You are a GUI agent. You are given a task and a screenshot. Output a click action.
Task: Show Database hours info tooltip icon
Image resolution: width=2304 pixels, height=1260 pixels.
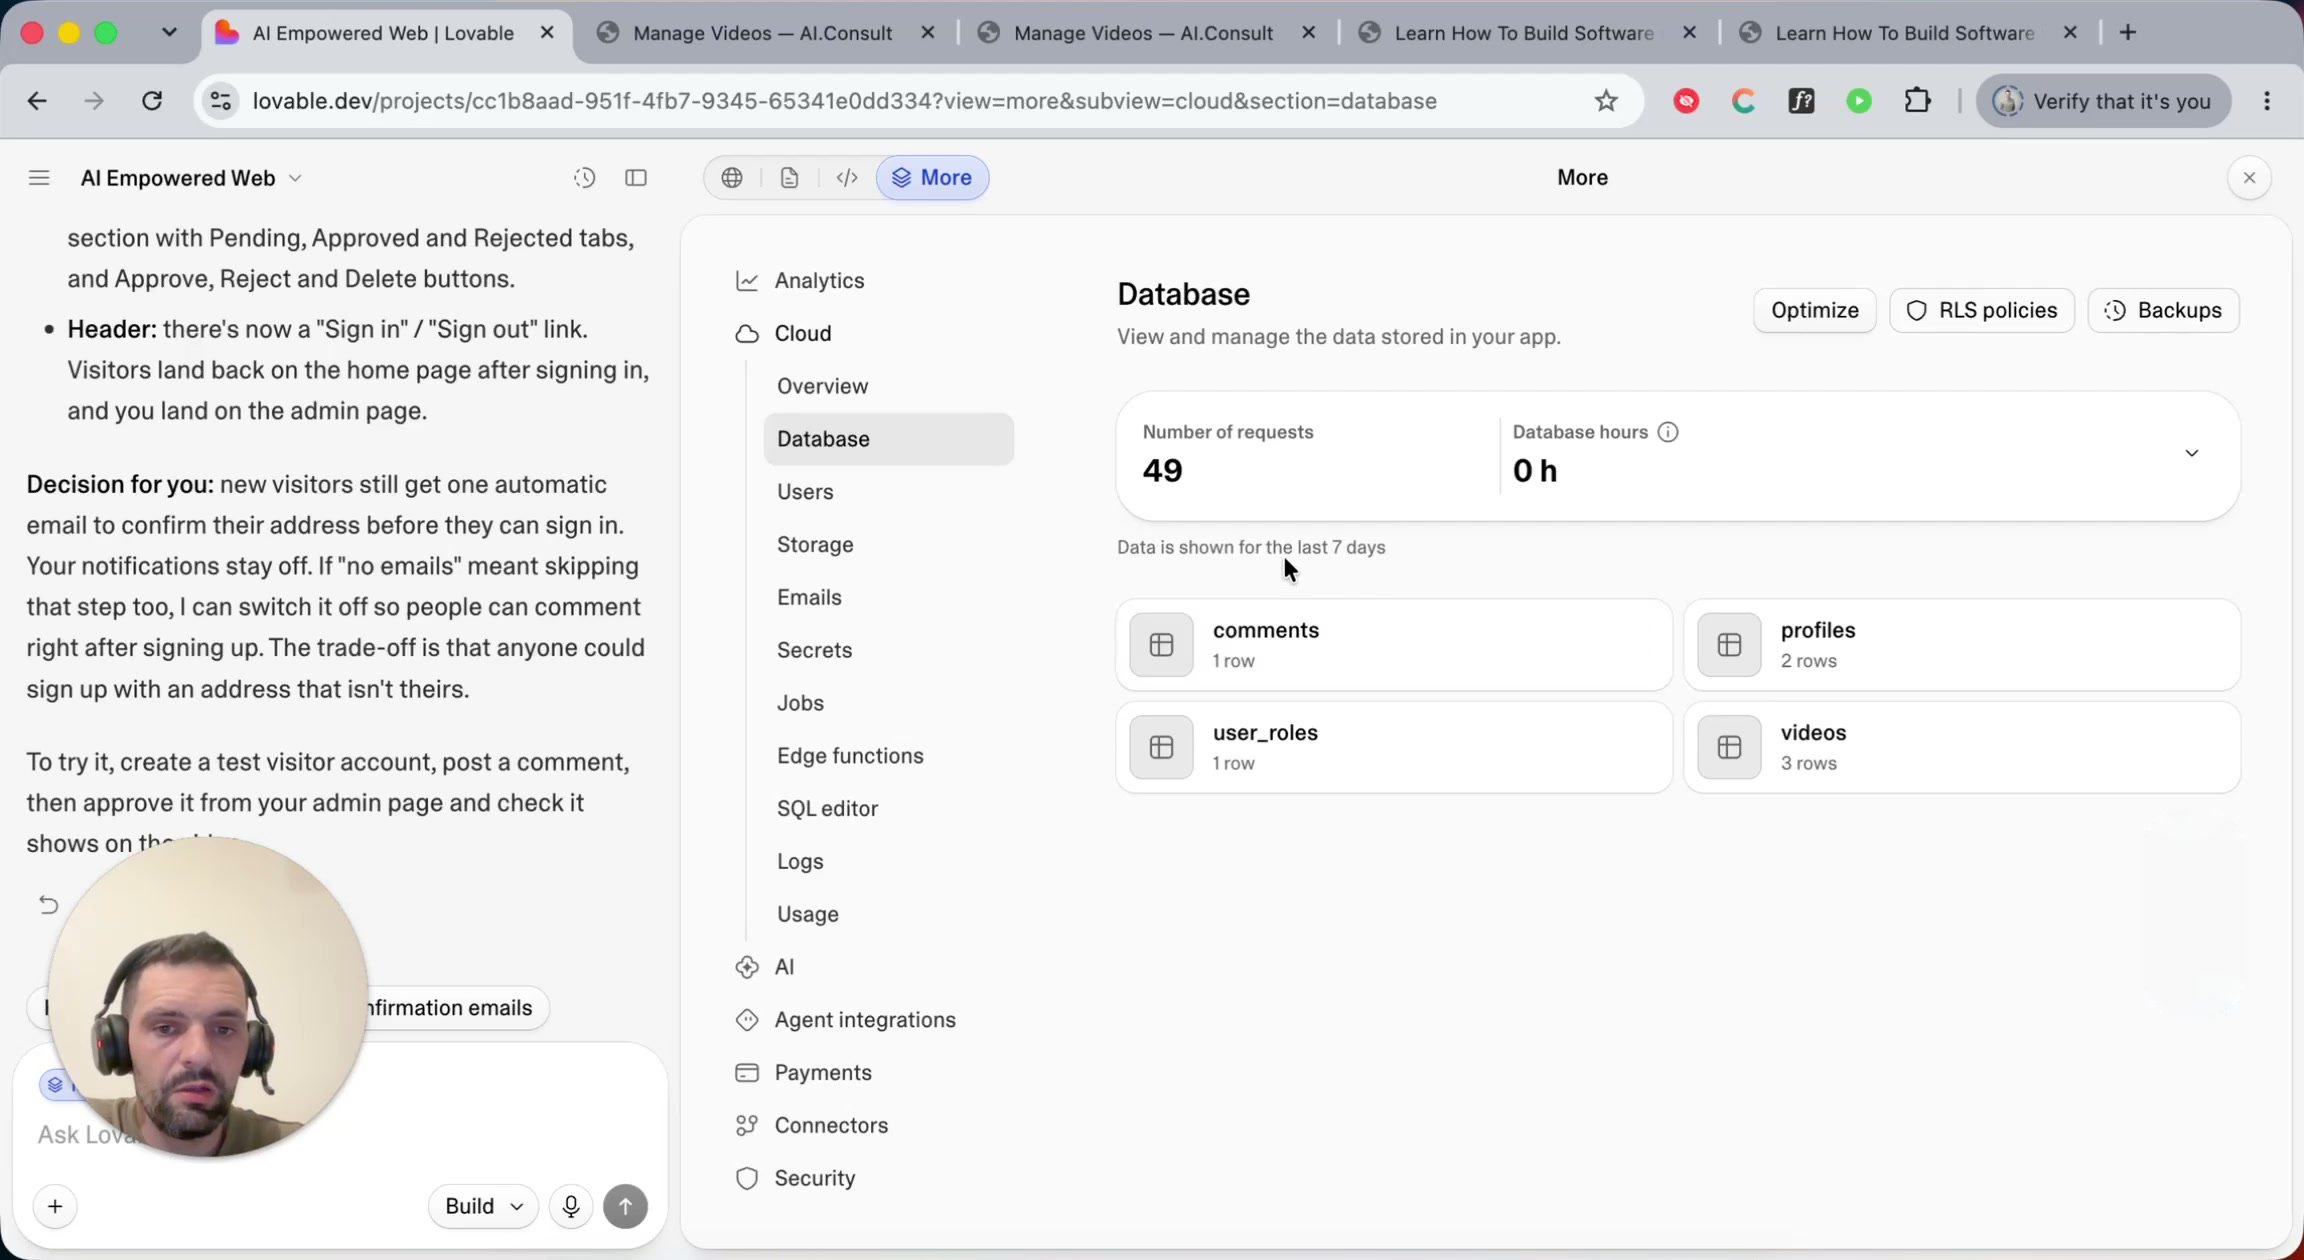coord(1668,433)
